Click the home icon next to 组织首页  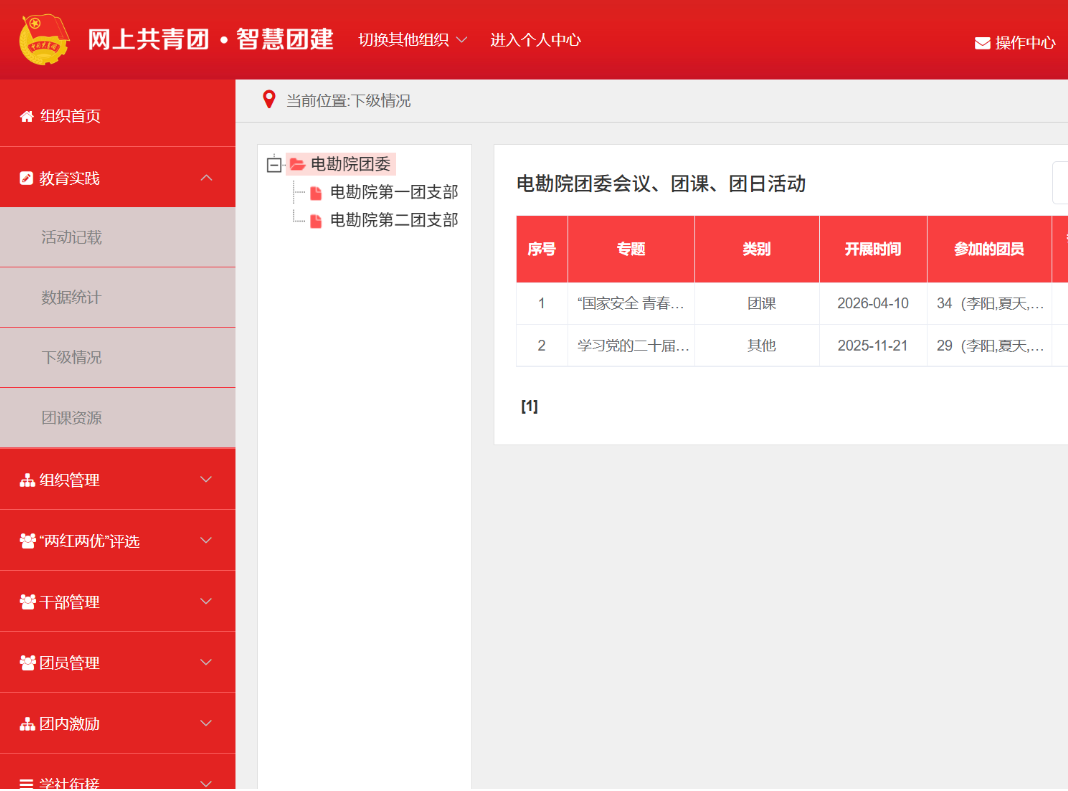point(27,117)
